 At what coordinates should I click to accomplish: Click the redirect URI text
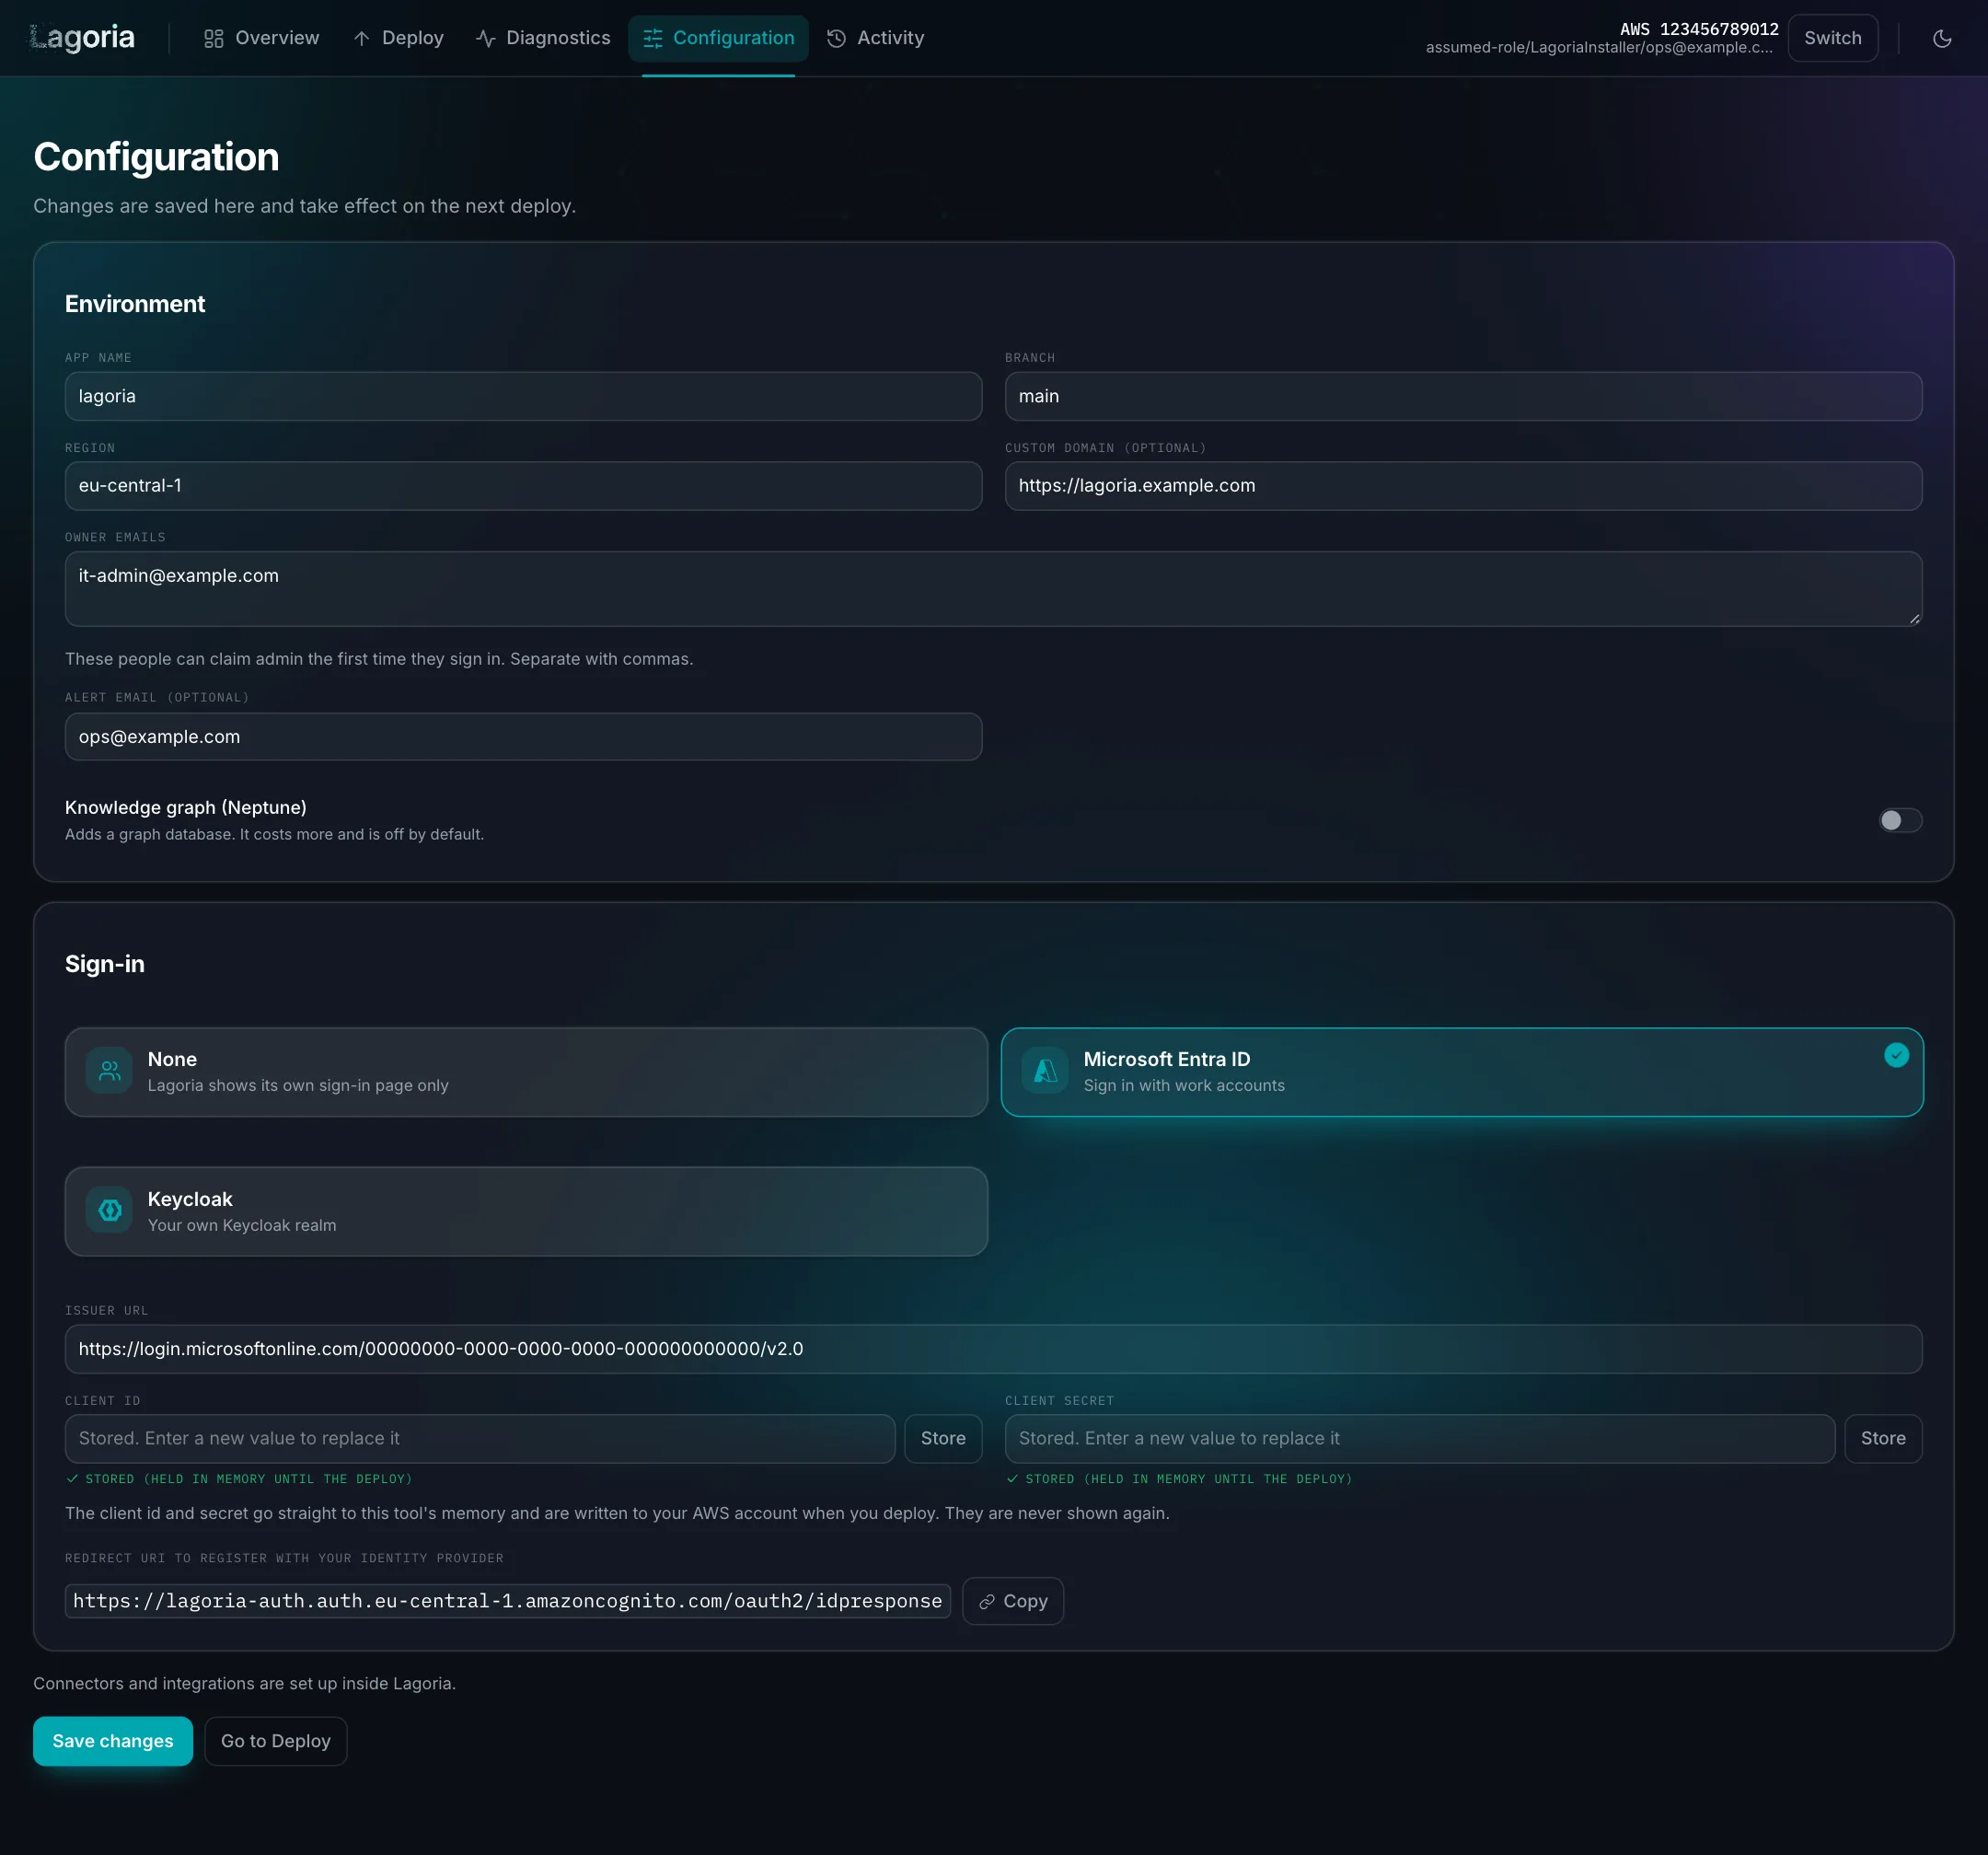tap(507, 1601)
